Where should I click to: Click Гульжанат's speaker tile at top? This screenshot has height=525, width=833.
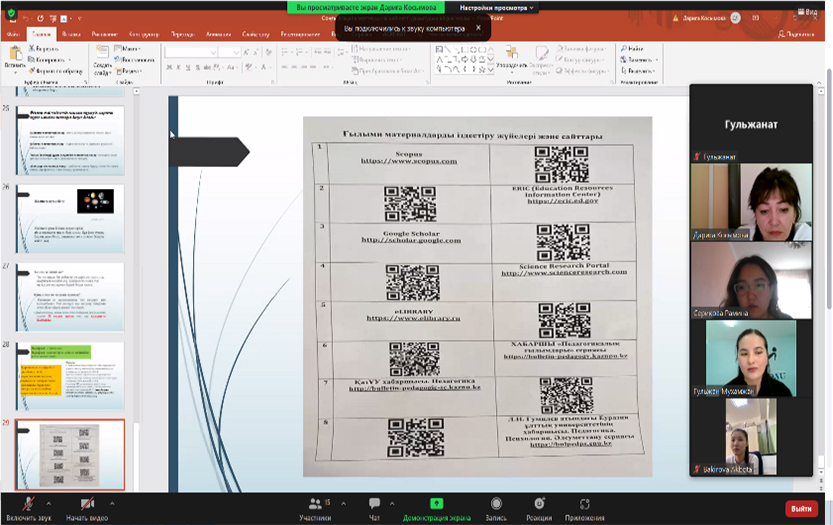tap(750, 124)
